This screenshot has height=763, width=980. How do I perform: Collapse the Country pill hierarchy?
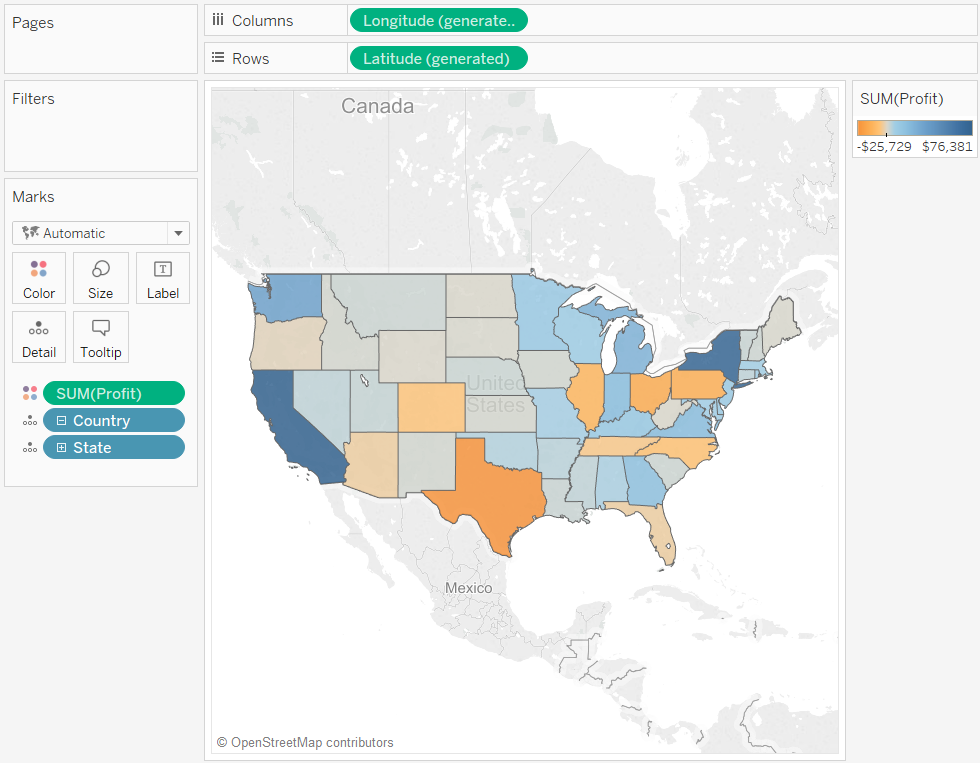click(62, 421)
